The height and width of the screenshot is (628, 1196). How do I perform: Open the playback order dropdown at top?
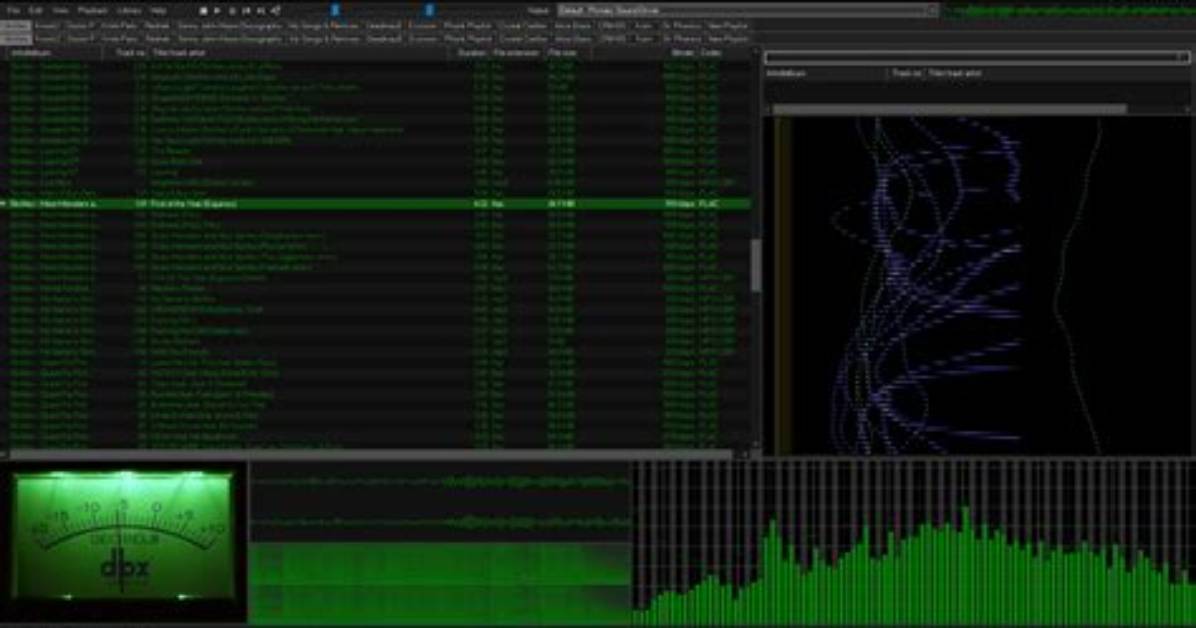pos(748,11)
